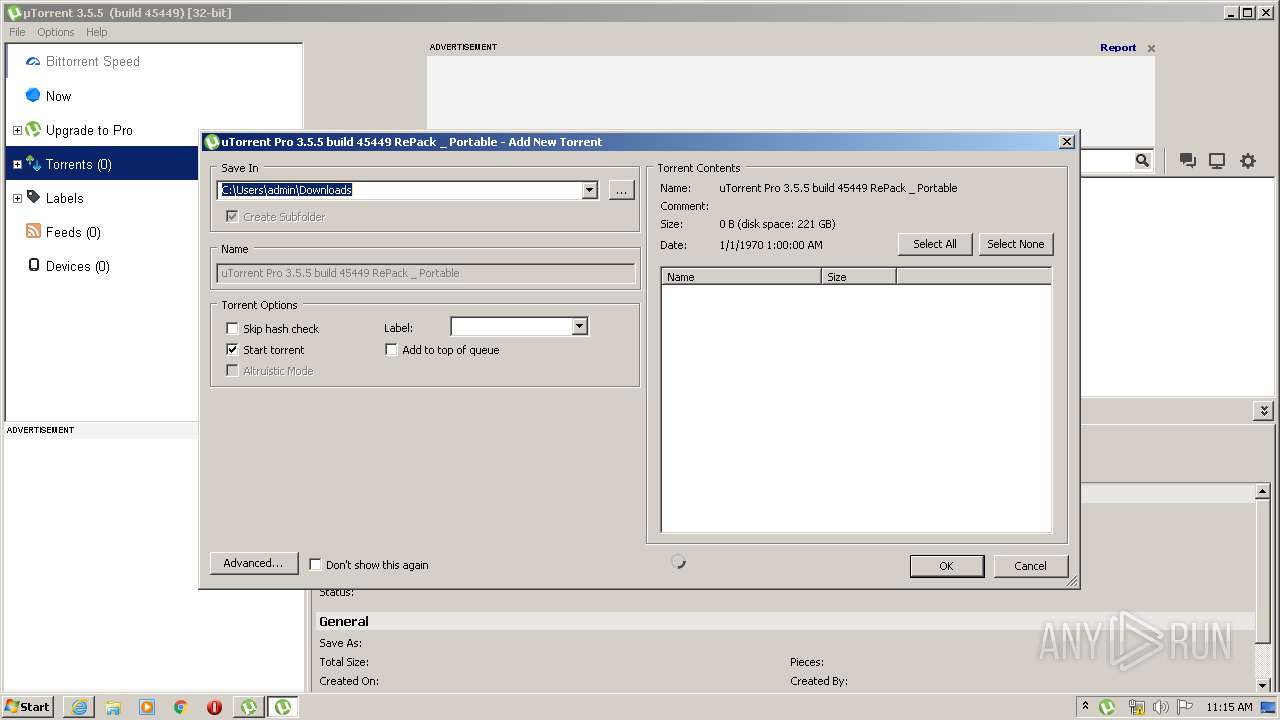Click the Feeds RSS icon in sidebar
1280x720 pixels.
[33, 232]
